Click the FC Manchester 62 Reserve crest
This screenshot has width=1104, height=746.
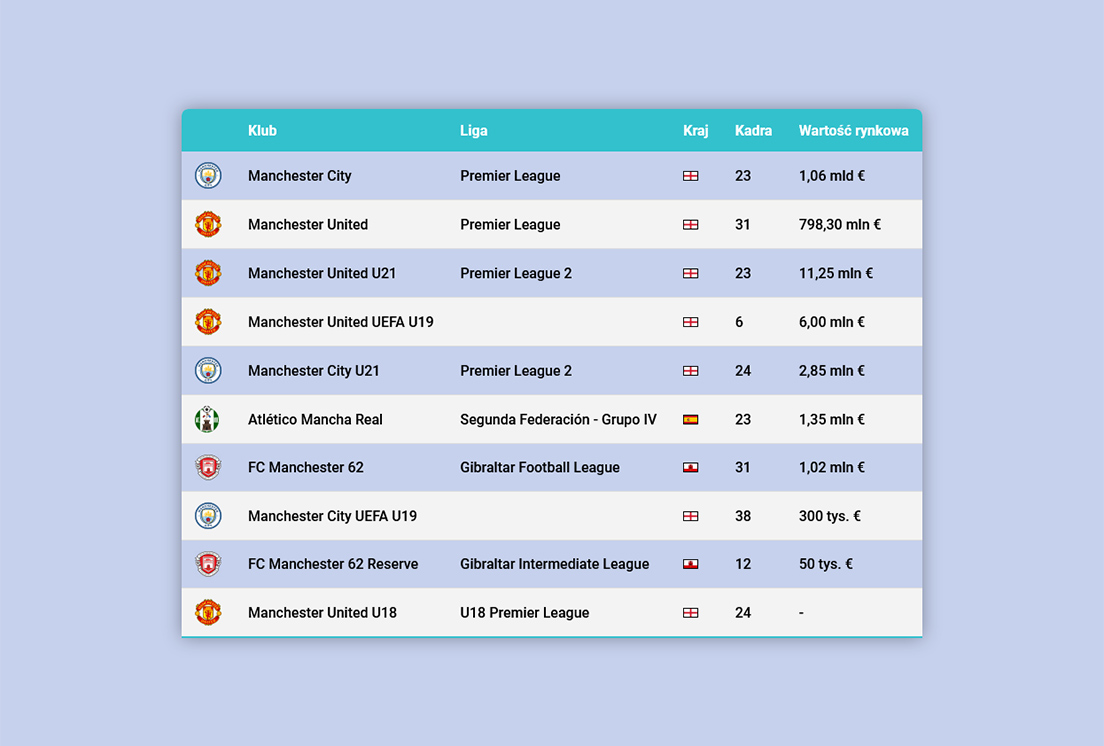pyautogui.click(x=208, y=564)
